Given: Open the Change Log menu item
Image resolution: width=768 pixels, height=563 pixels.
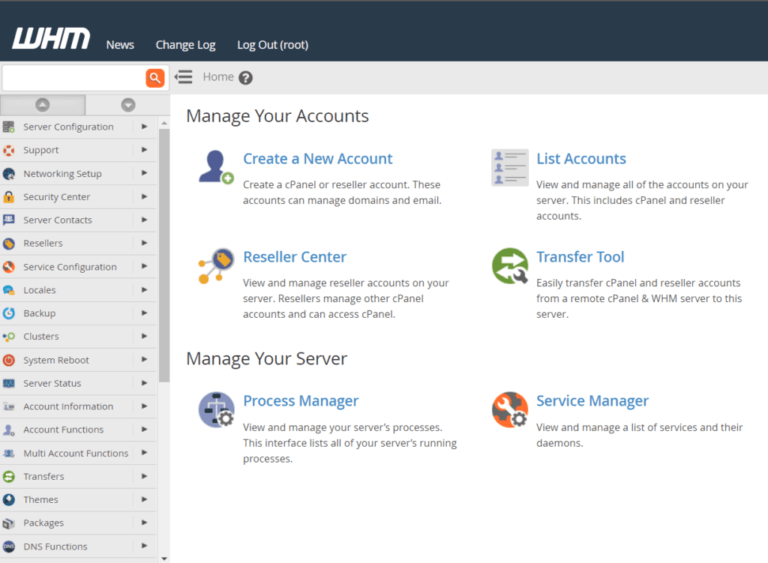Looking at the screenshot, I should coord(185,45).
